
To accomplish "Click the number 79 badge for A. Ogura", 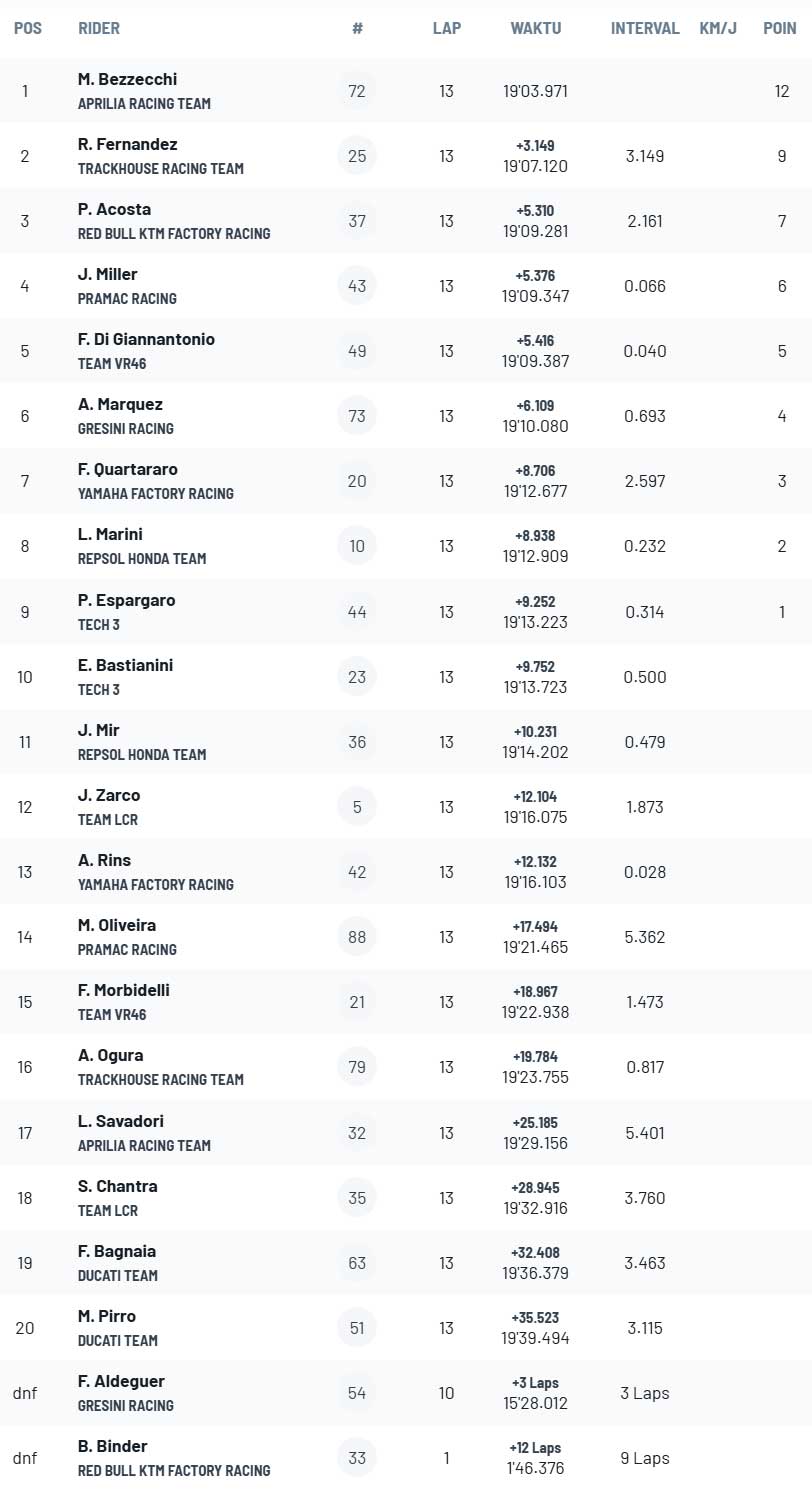I will tap(357, 1067).
